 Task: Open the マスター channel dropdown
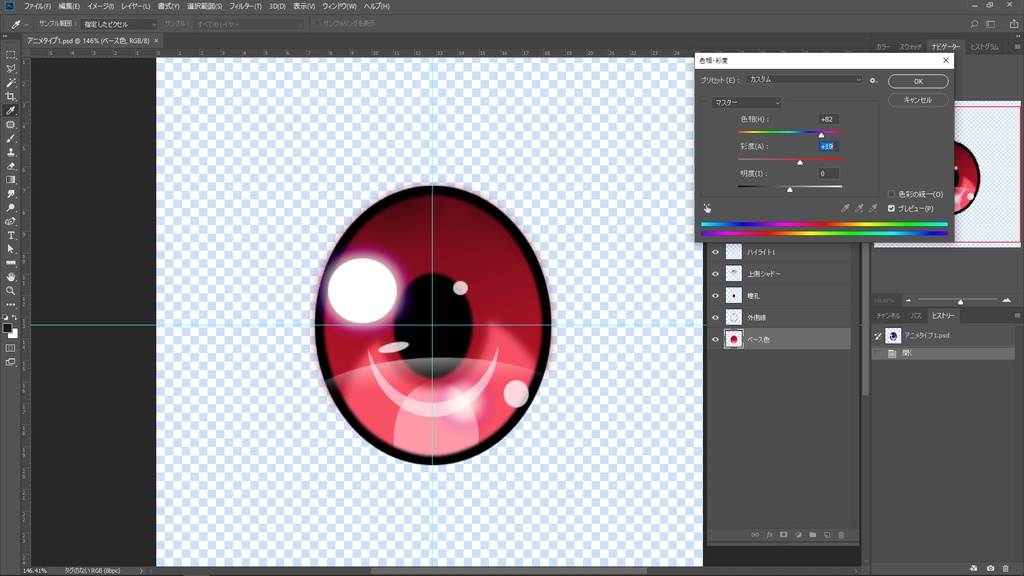pyautogui.click(x=746, y=102)
